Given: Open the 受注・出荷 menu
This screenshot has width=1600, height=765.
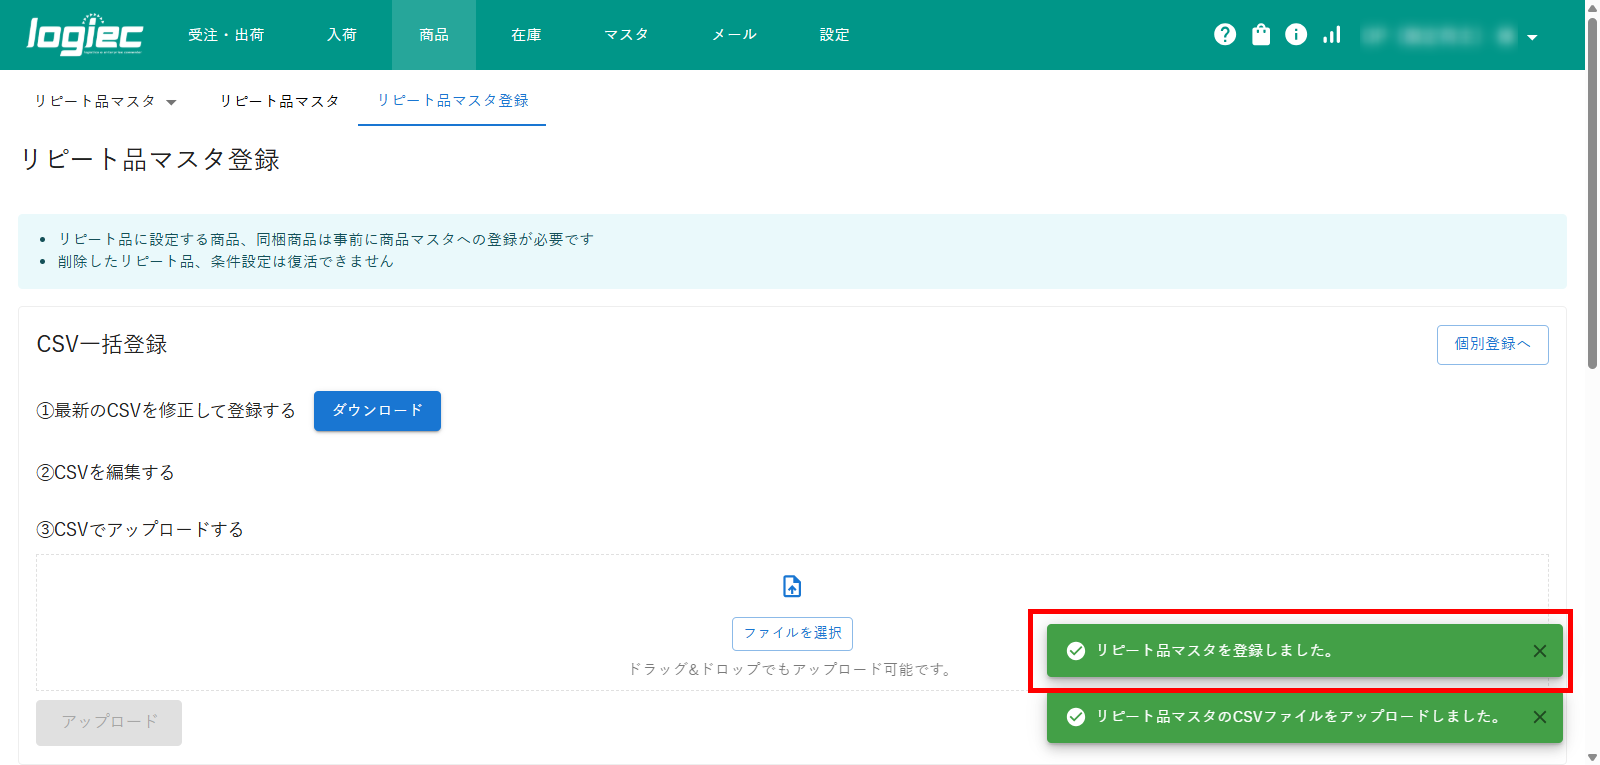Looking at the screenshot, I should [226, 35].
